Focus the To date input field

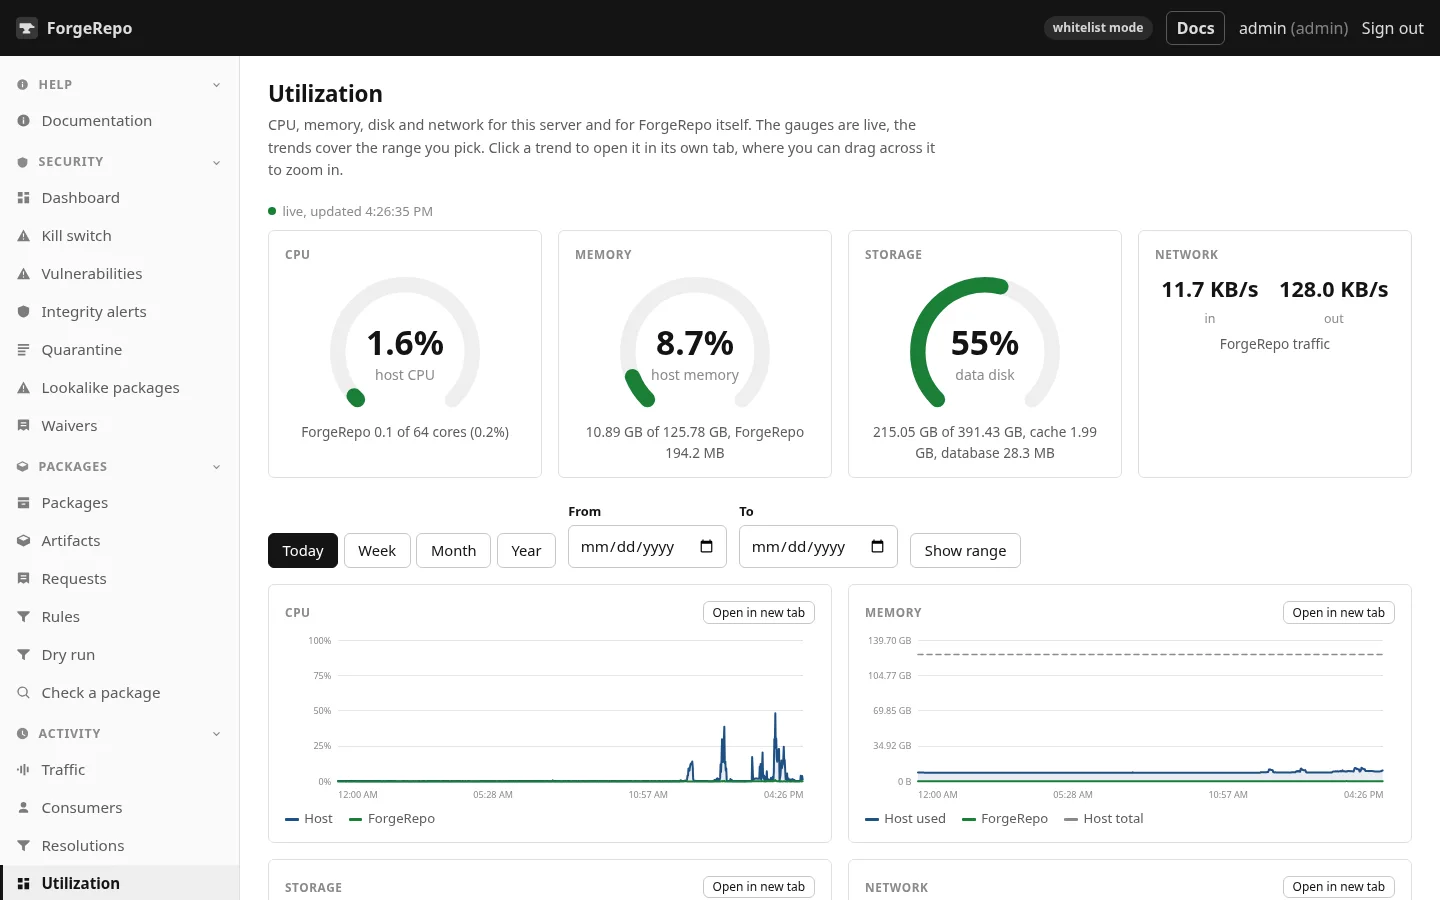point(818,547)
